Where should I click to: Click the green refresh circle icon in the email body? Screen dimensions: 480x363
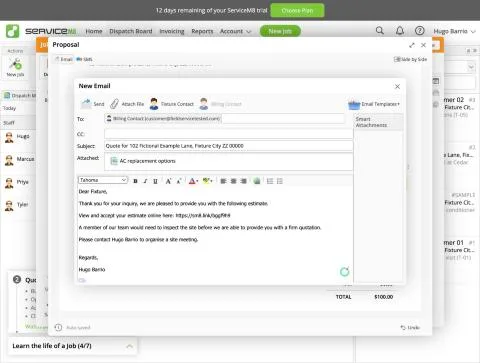[345, 272]
